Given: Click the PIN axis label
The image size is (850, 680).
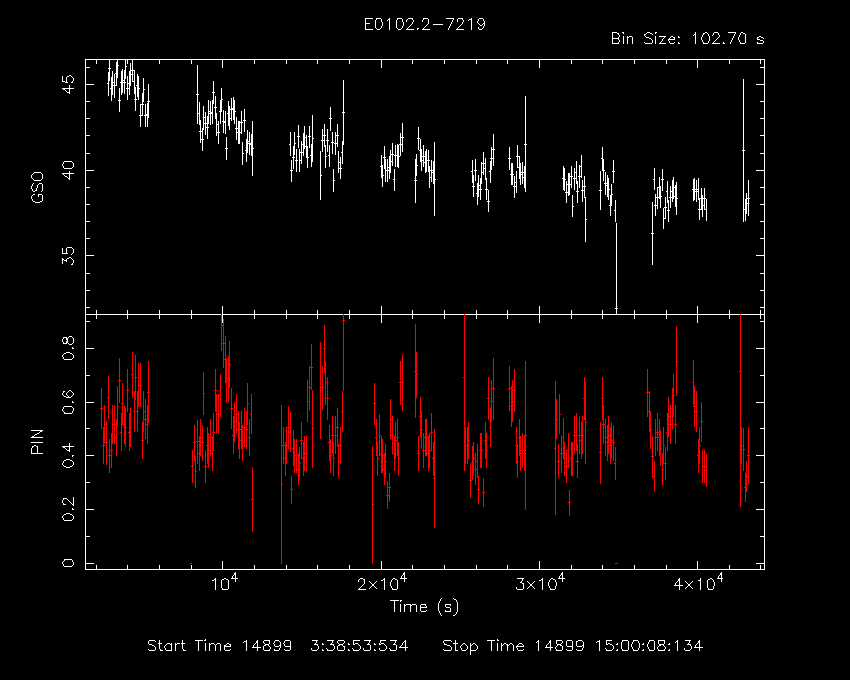Looking at the screenshot, I should coord(37,441).
